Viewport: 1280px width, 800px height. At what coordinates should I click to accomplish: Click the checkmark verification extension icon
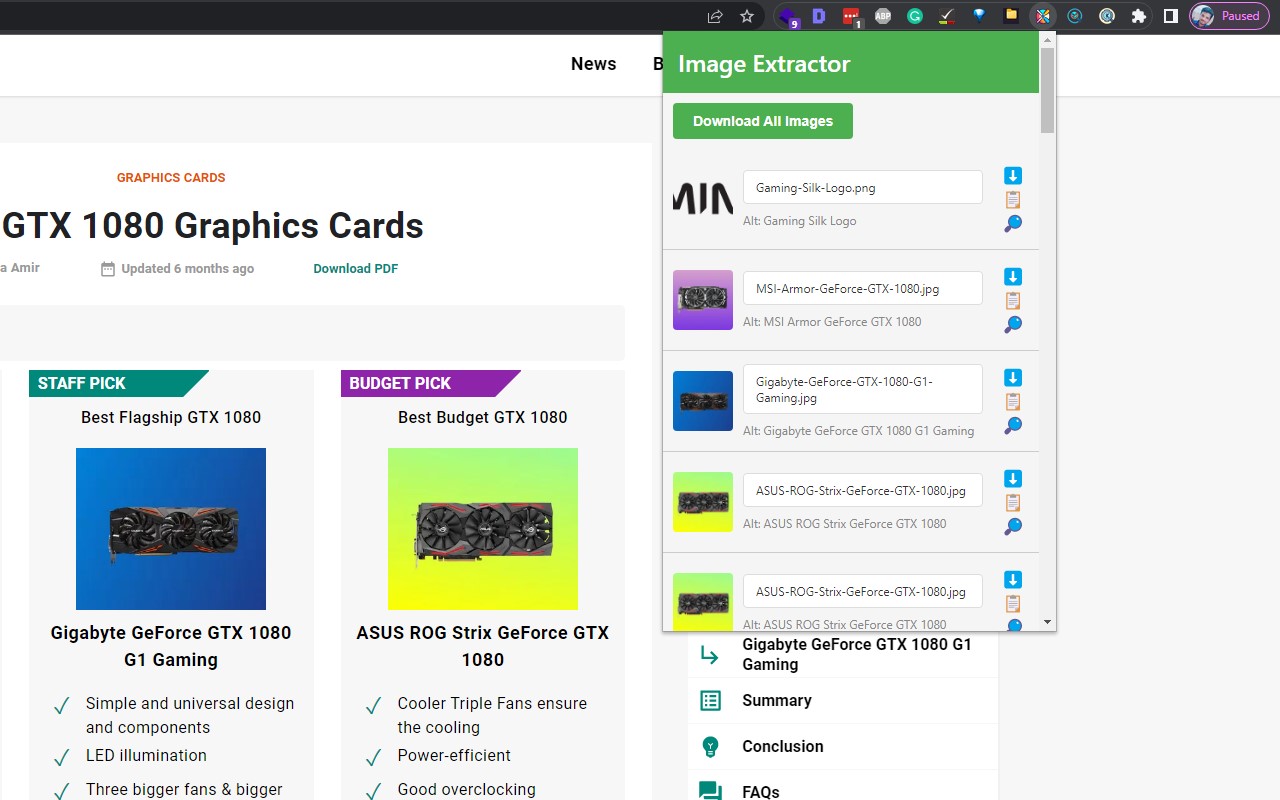(947, 16)
